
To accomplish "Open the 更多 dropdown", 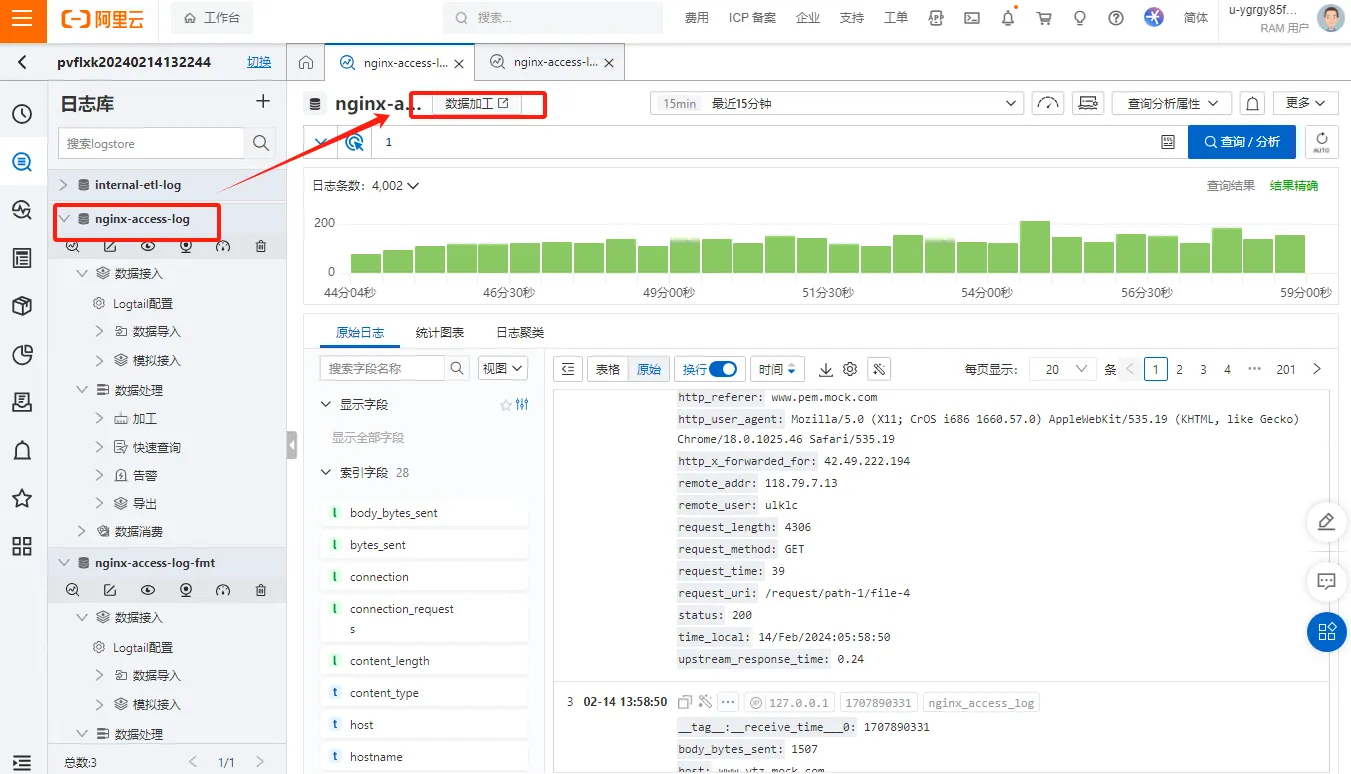I will point(1305,103).
